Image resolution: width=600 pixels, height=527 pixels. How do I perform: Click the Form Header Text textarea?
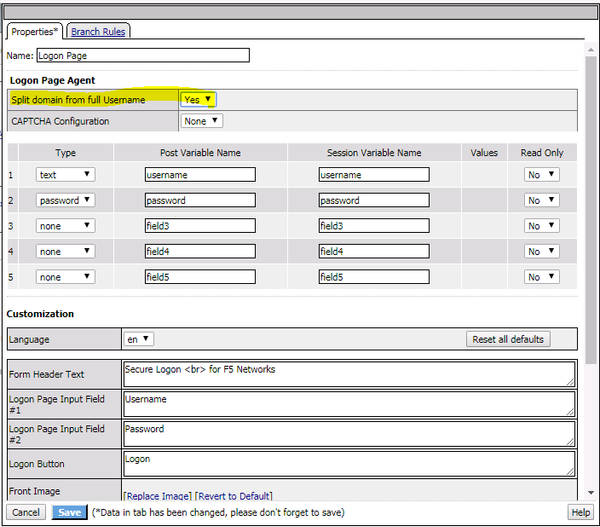(349, 374)
